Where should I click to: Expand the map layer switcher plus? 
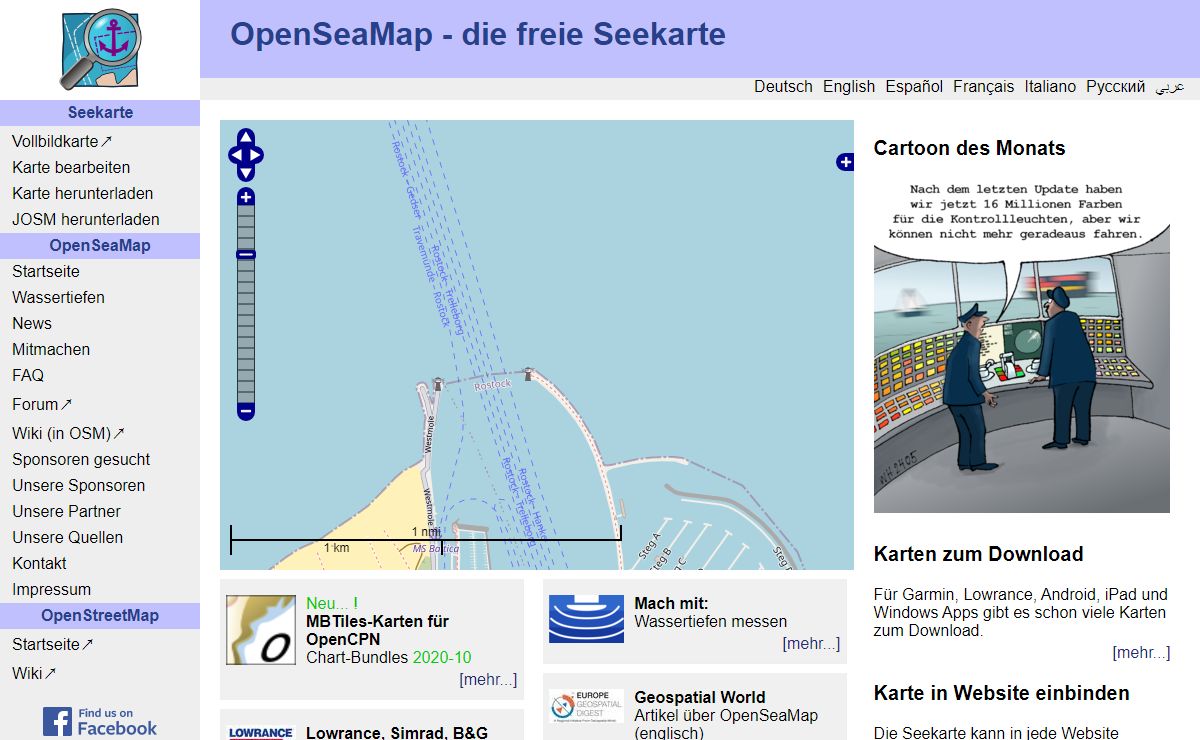pyautogui.click(x=845, y=162)
